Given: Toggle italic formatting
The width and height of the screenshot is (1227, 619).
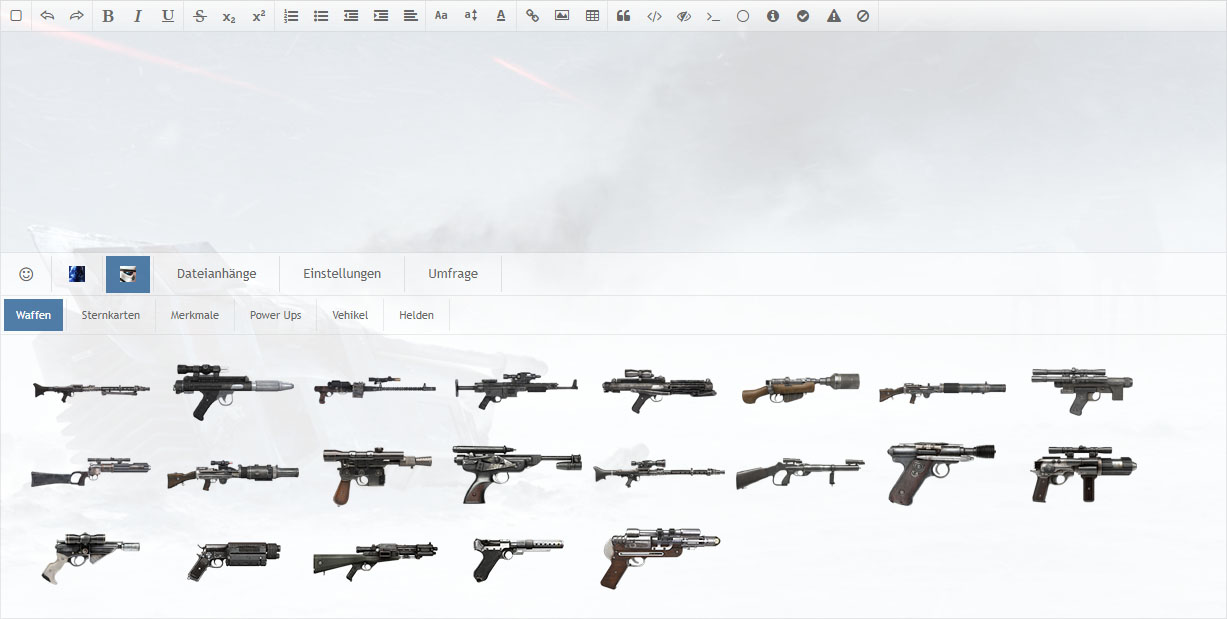Looking at the screenshot, I should pos(138,16).
